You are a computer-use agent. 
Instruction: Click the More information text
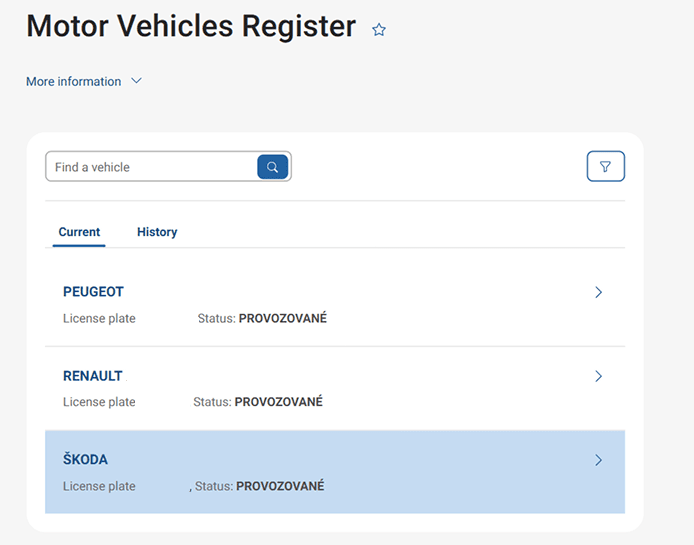73,81
